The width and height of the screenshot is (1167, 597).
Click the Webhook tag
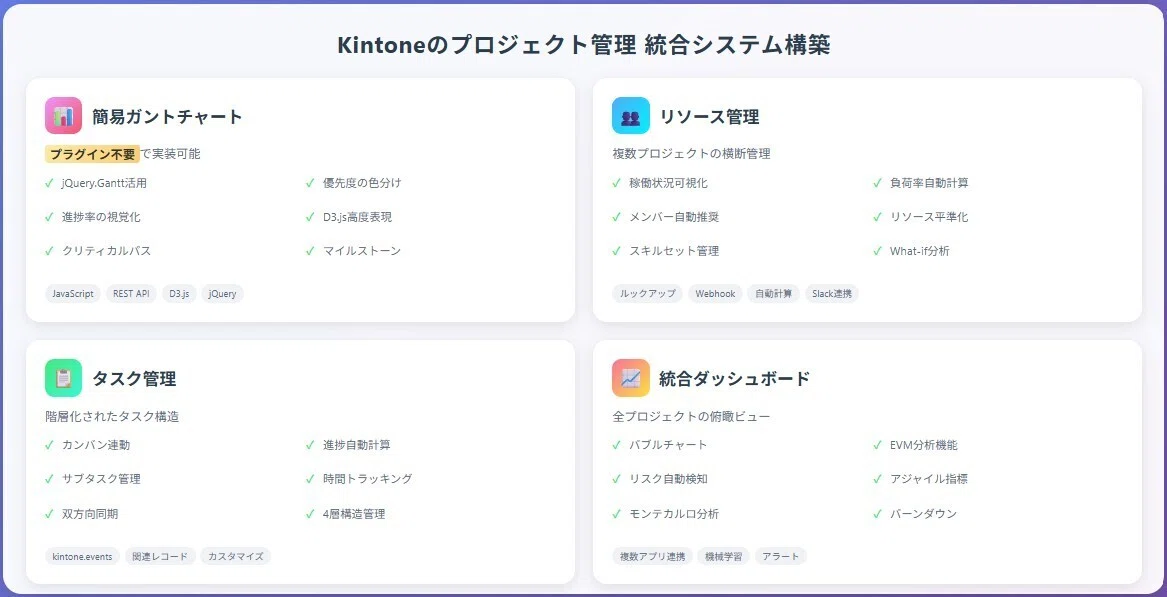pyautogui.click(x=715, y=293)
